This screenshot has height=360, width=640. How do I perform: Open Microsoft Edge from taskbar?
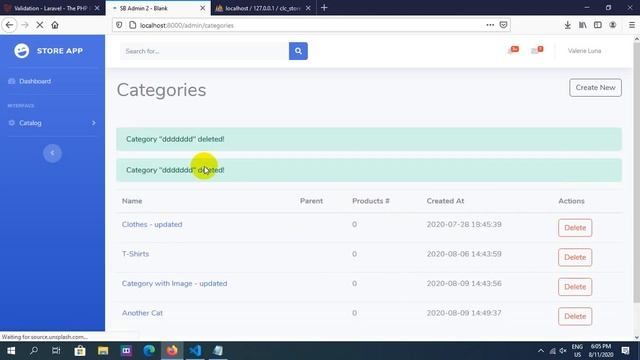coord(149,351)
